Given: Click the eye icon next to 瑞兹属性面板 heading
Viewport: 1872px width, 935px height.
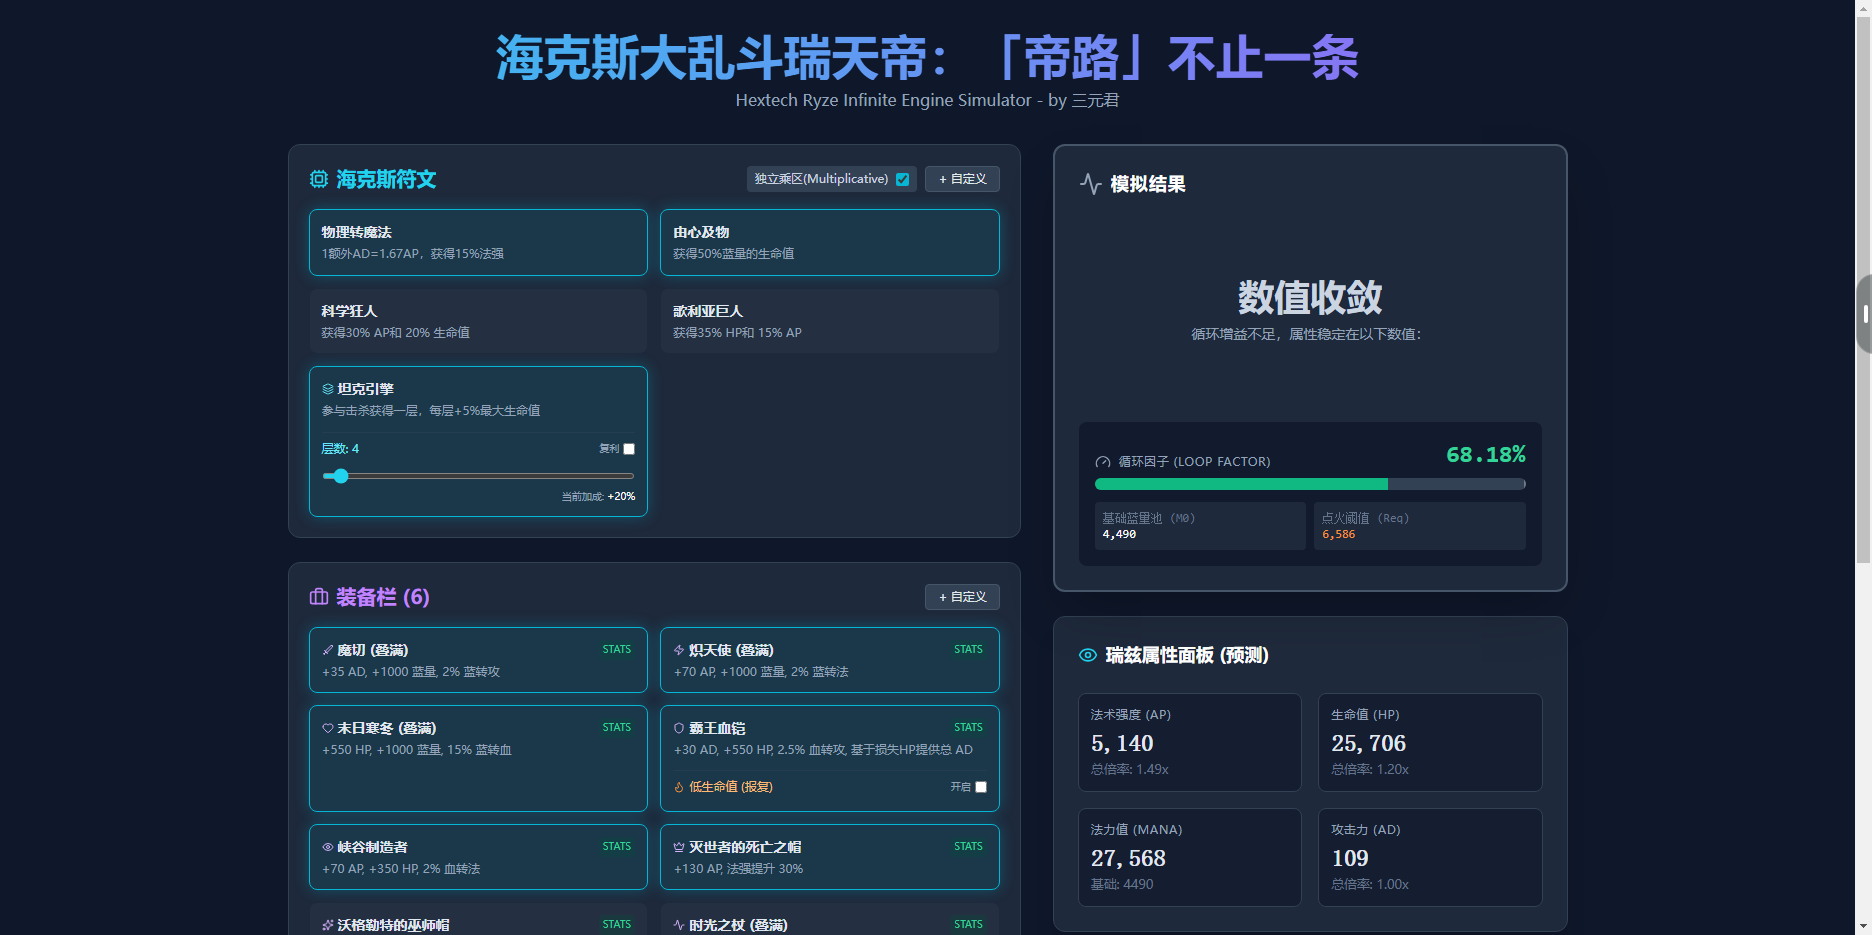Looking at the screenshot, I should coord(1087,655).
